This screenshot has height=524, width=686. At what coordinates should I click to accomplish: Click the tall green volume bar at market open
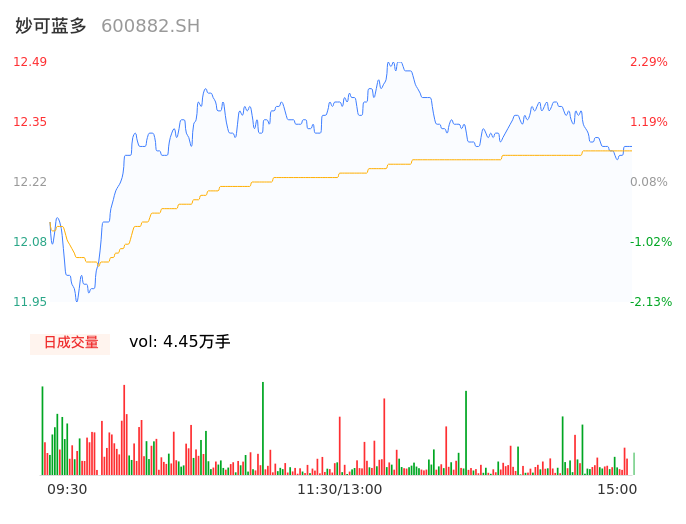(42, 430)
